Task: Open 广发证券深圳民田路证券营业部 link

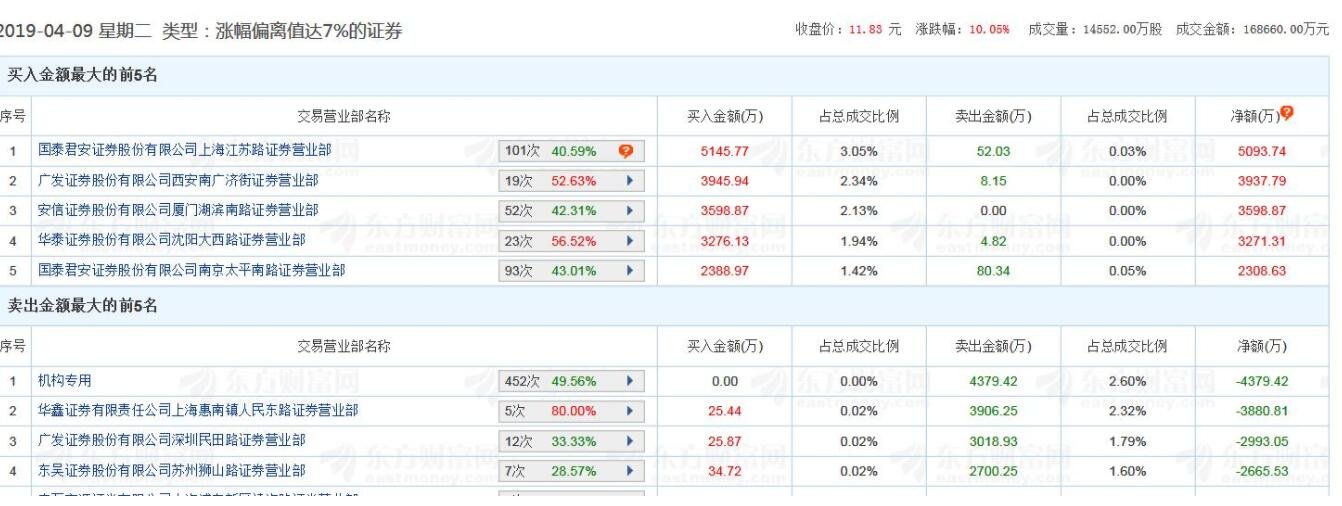Action: click(x=171, y=441)
